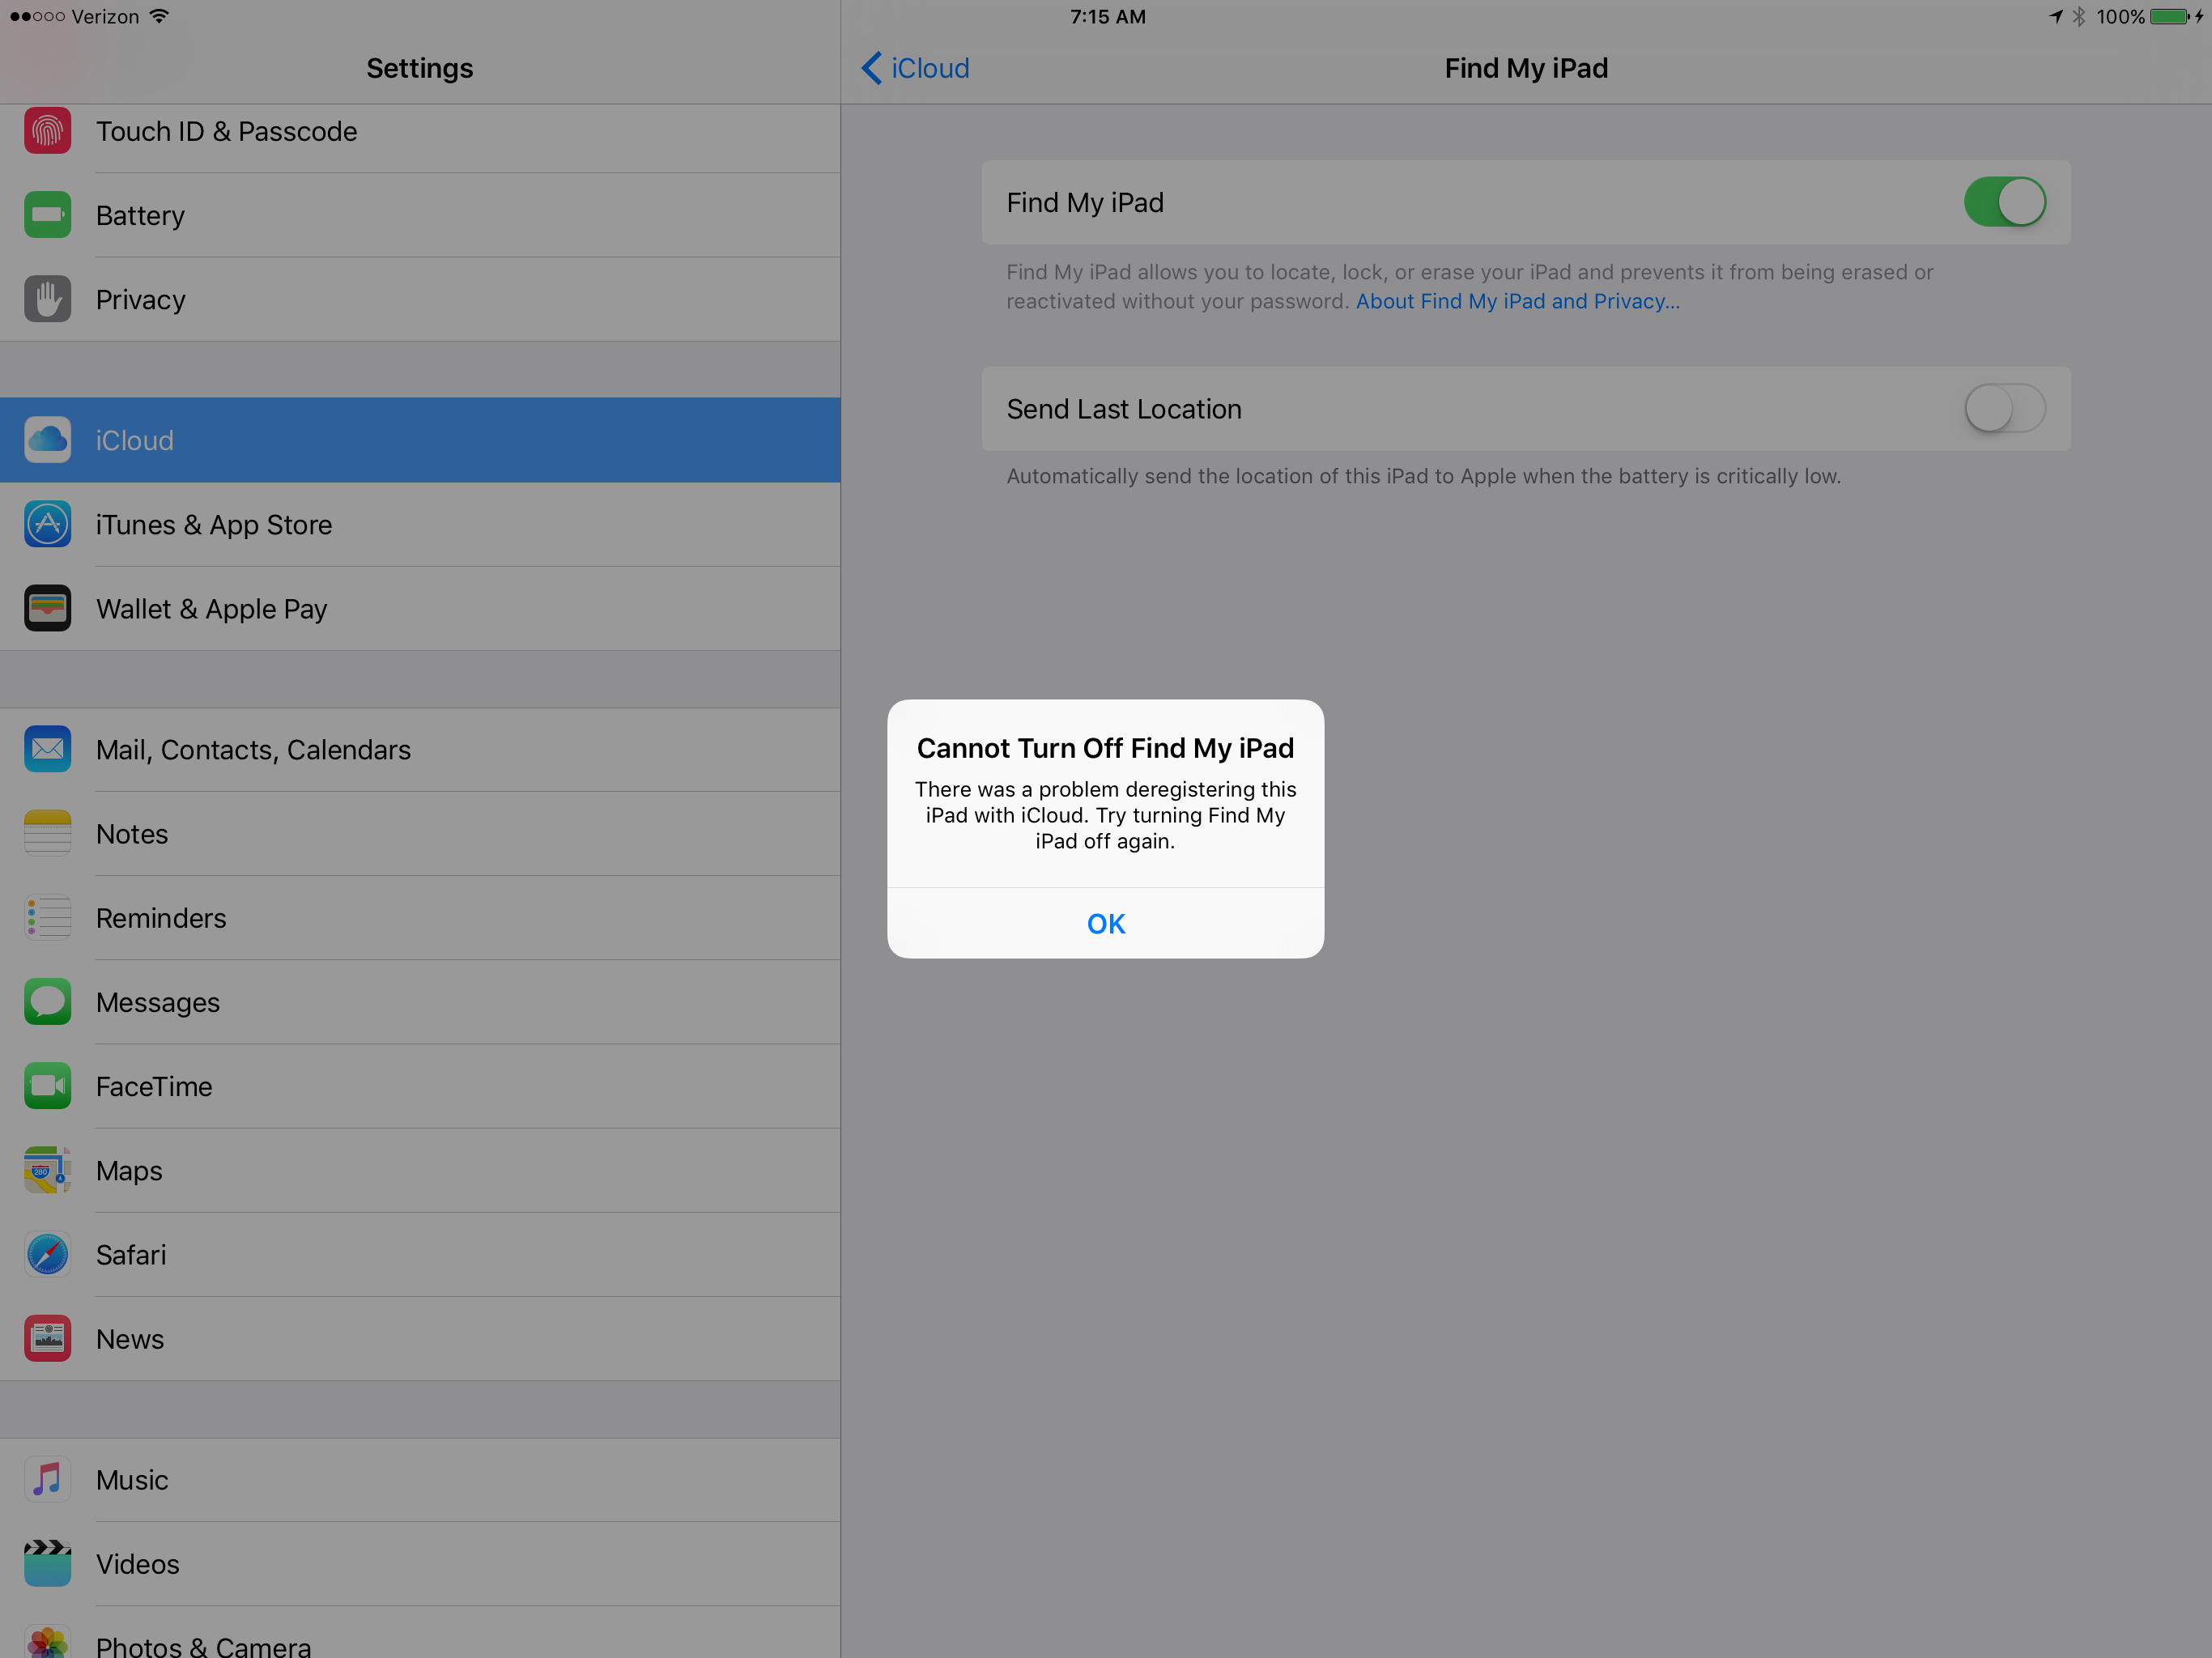The height and width of the screenshot is (1658, 2212).
Task: Tap the Privacy hand icon
Action: point(47,299)
